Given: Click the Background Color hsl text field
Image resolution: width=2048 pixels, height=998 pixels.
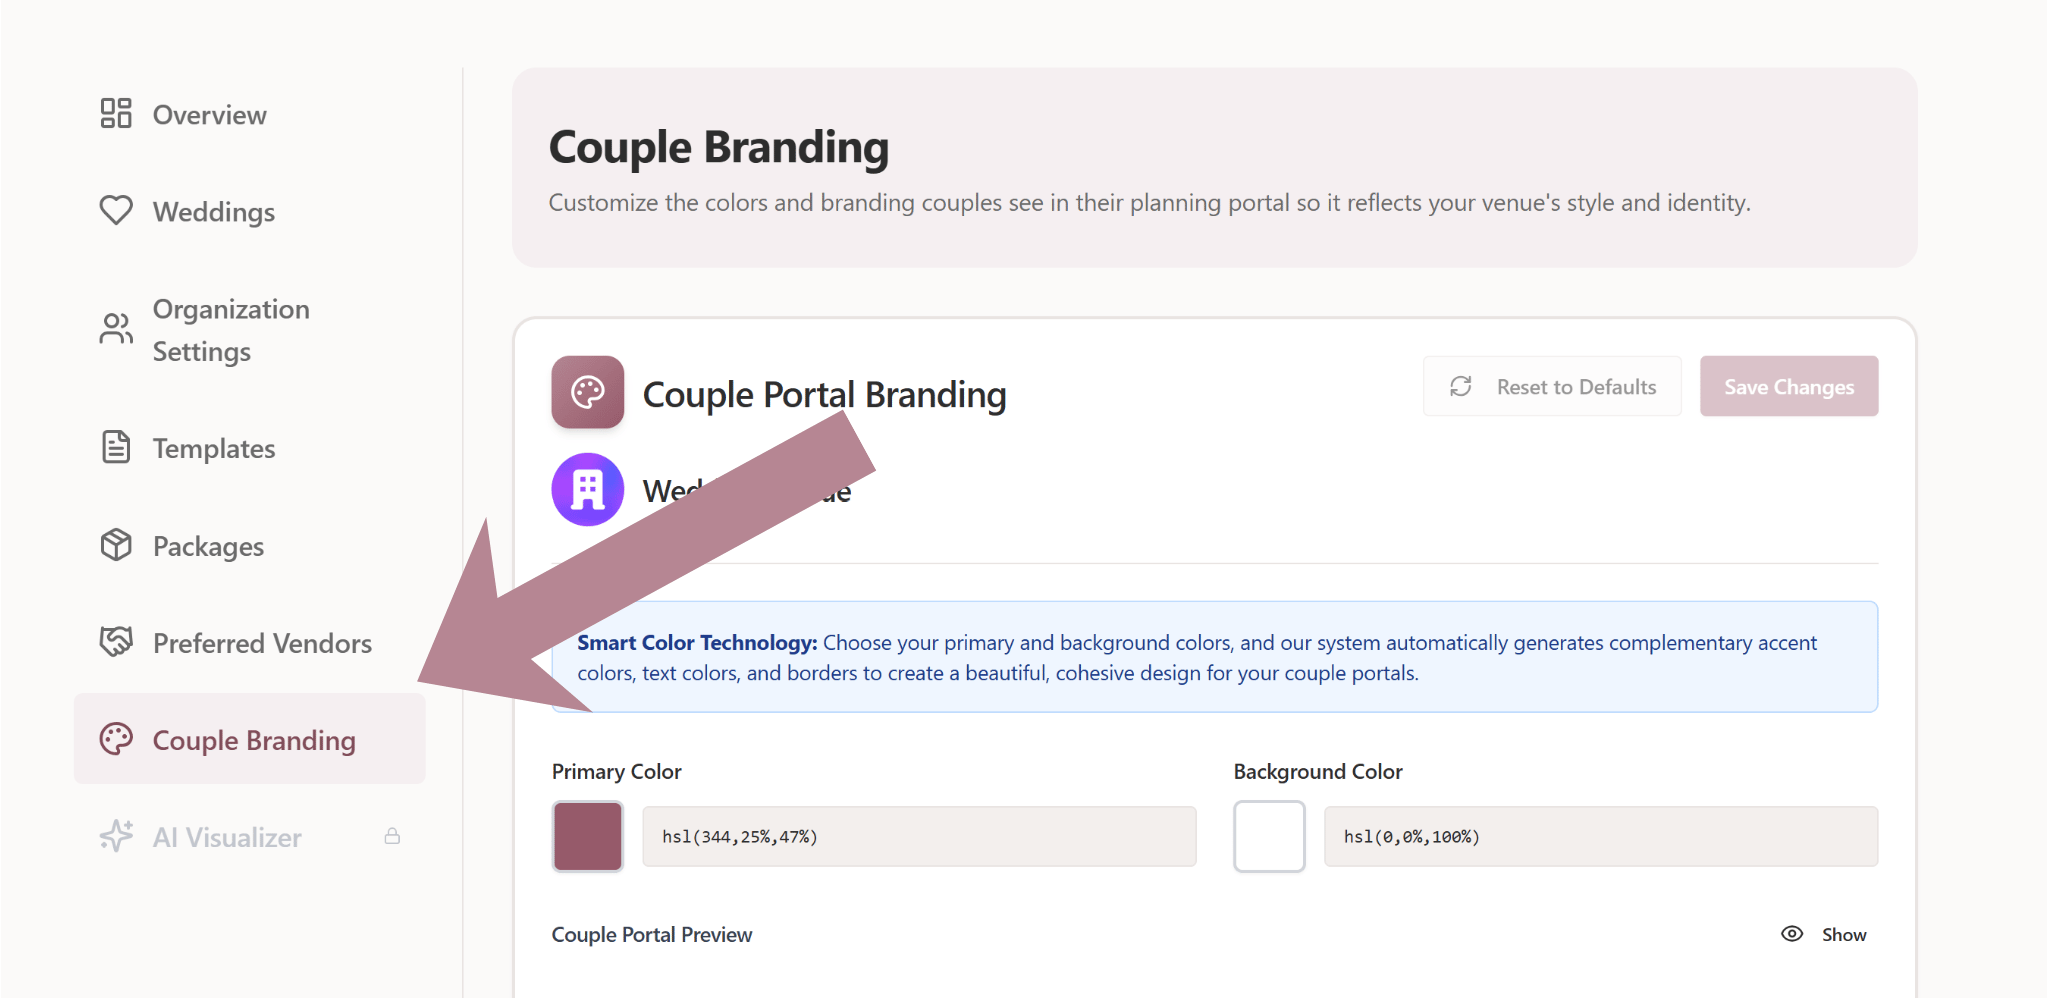Looking at the screenshot, I should click(x=1600, y=836).
